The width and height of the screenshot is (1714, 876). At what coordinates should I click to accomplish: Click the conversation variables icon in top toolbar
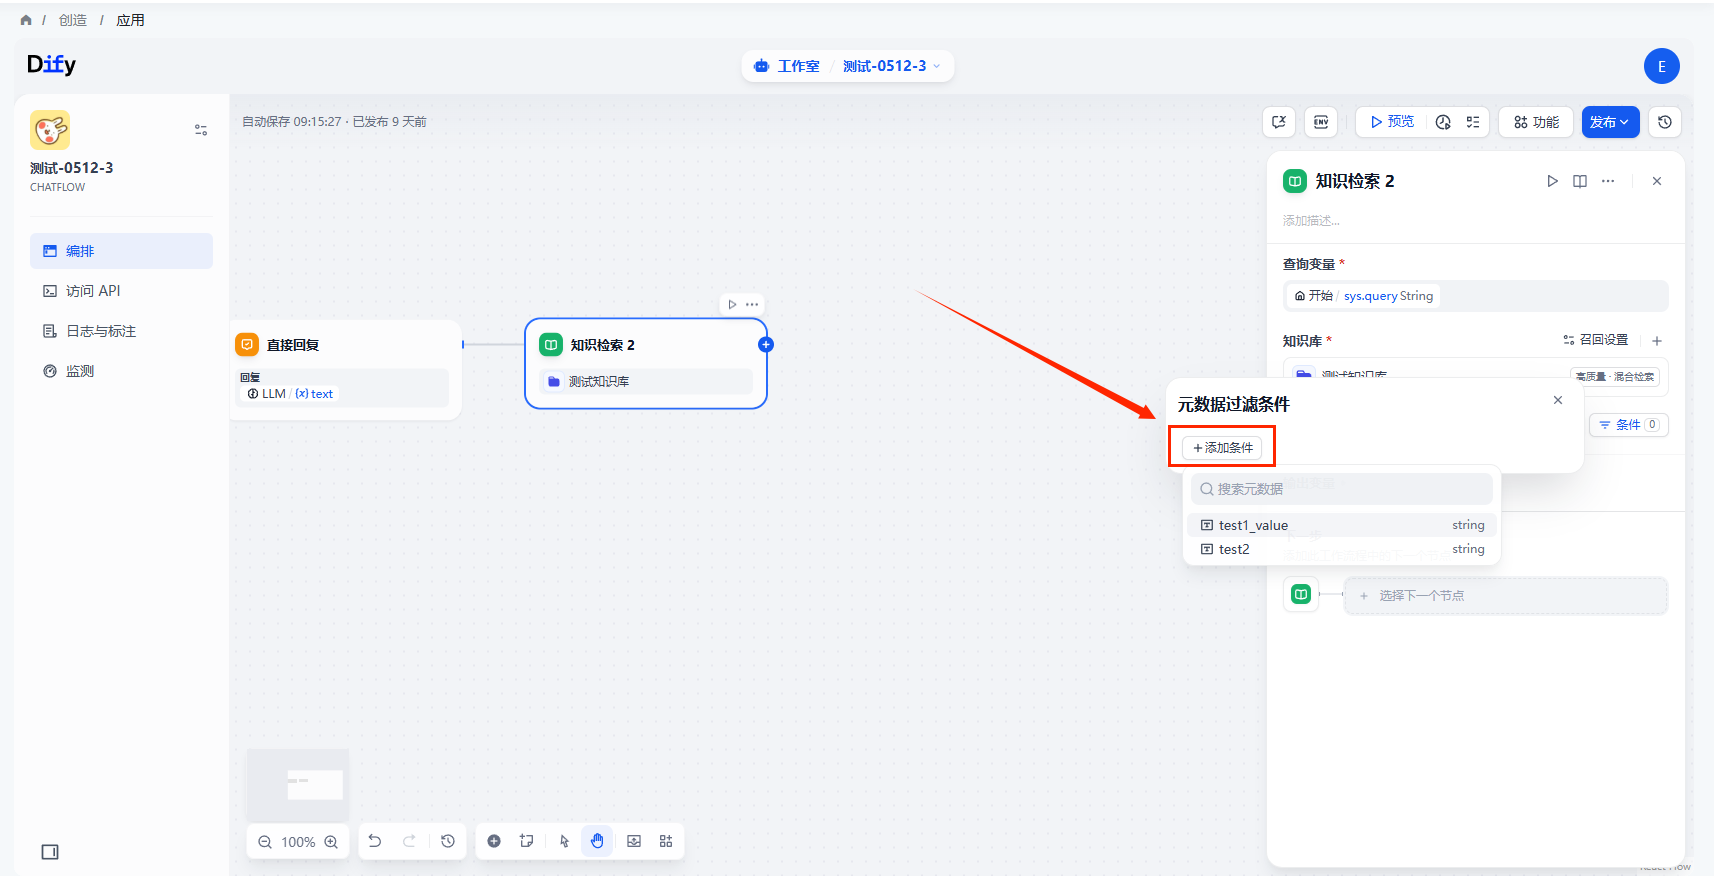pyautogui.click(x=1279, y=122)
